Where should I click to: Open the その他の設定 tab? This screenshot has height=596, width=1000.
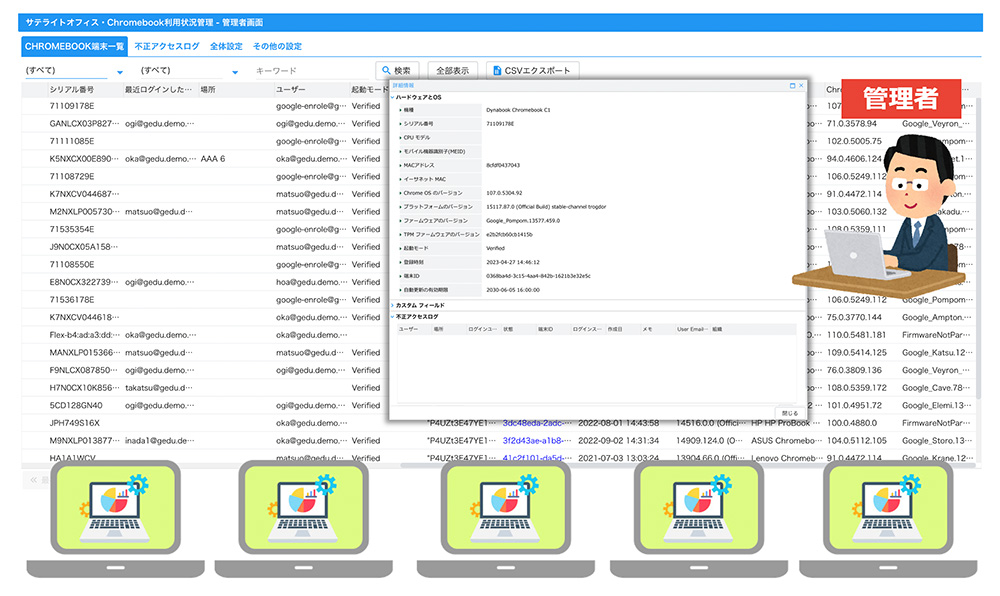[277, 47]
